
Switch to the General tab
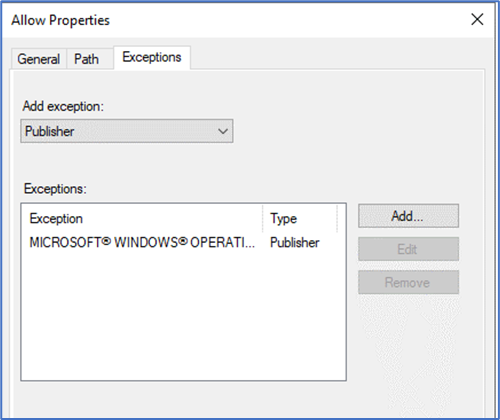point(39,59)
